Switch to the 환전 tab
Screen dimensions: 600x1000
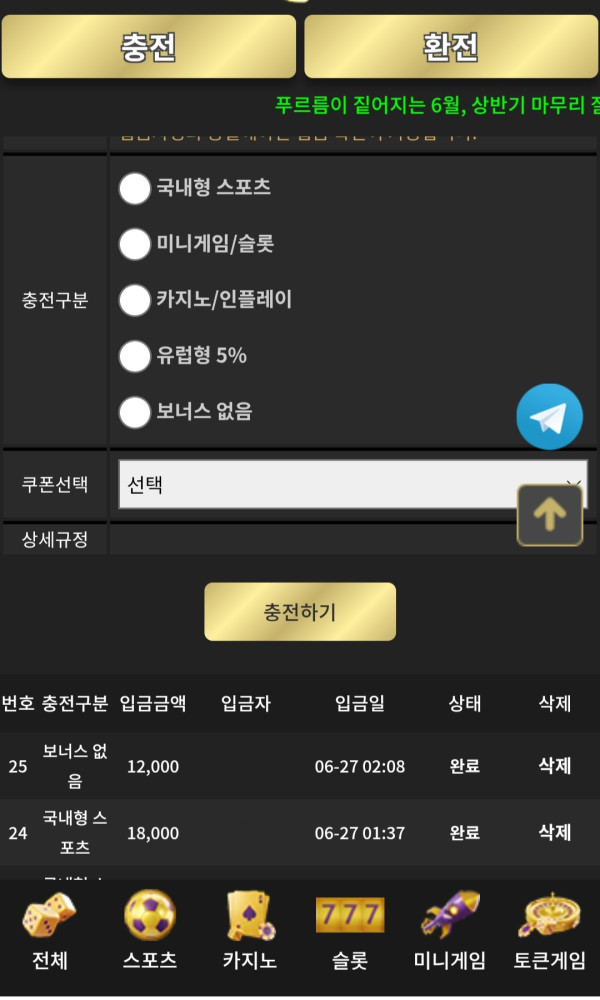click(451, 47)
